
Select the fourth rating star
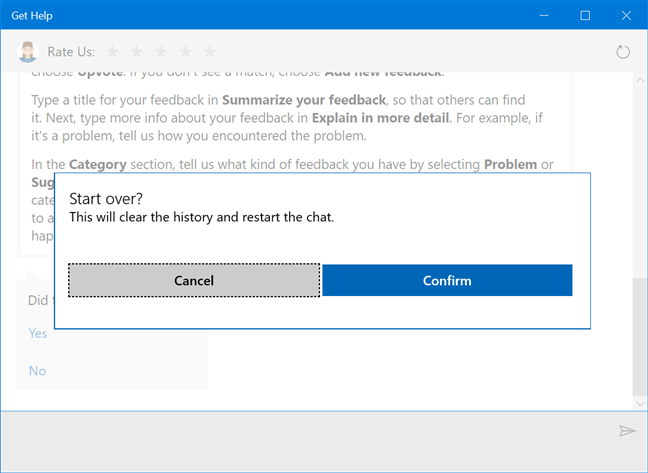pyautogui.click(x=185, y=51)
